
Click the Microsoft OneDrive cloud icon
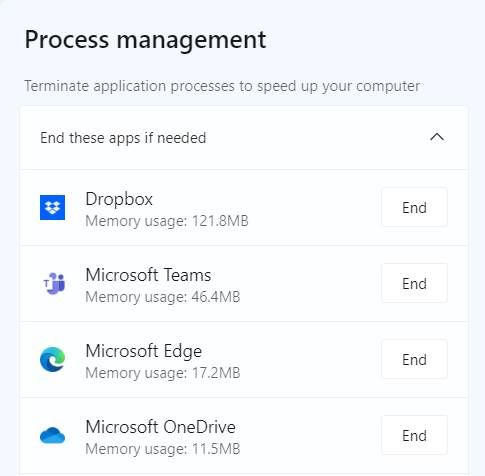click(x=52, y=435)
